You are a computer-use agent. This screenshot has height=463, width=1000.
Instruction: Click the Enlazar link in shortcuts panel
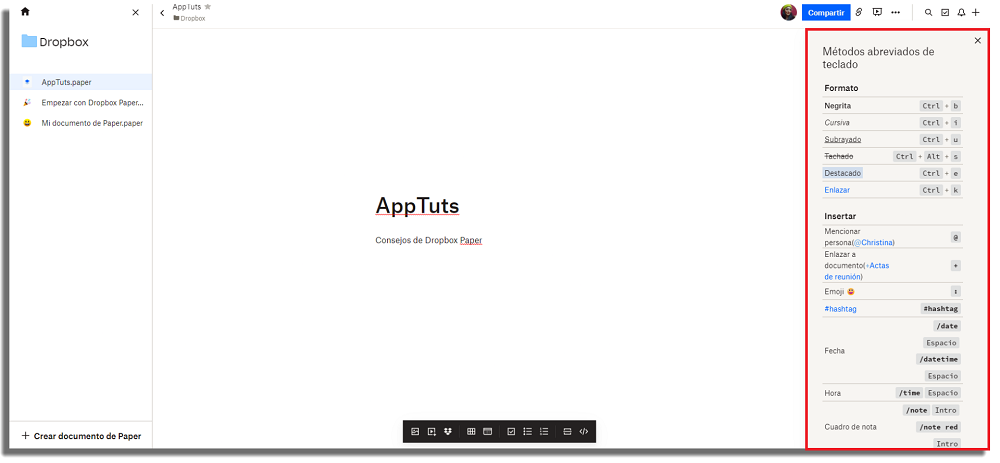(x=837, y=190)
